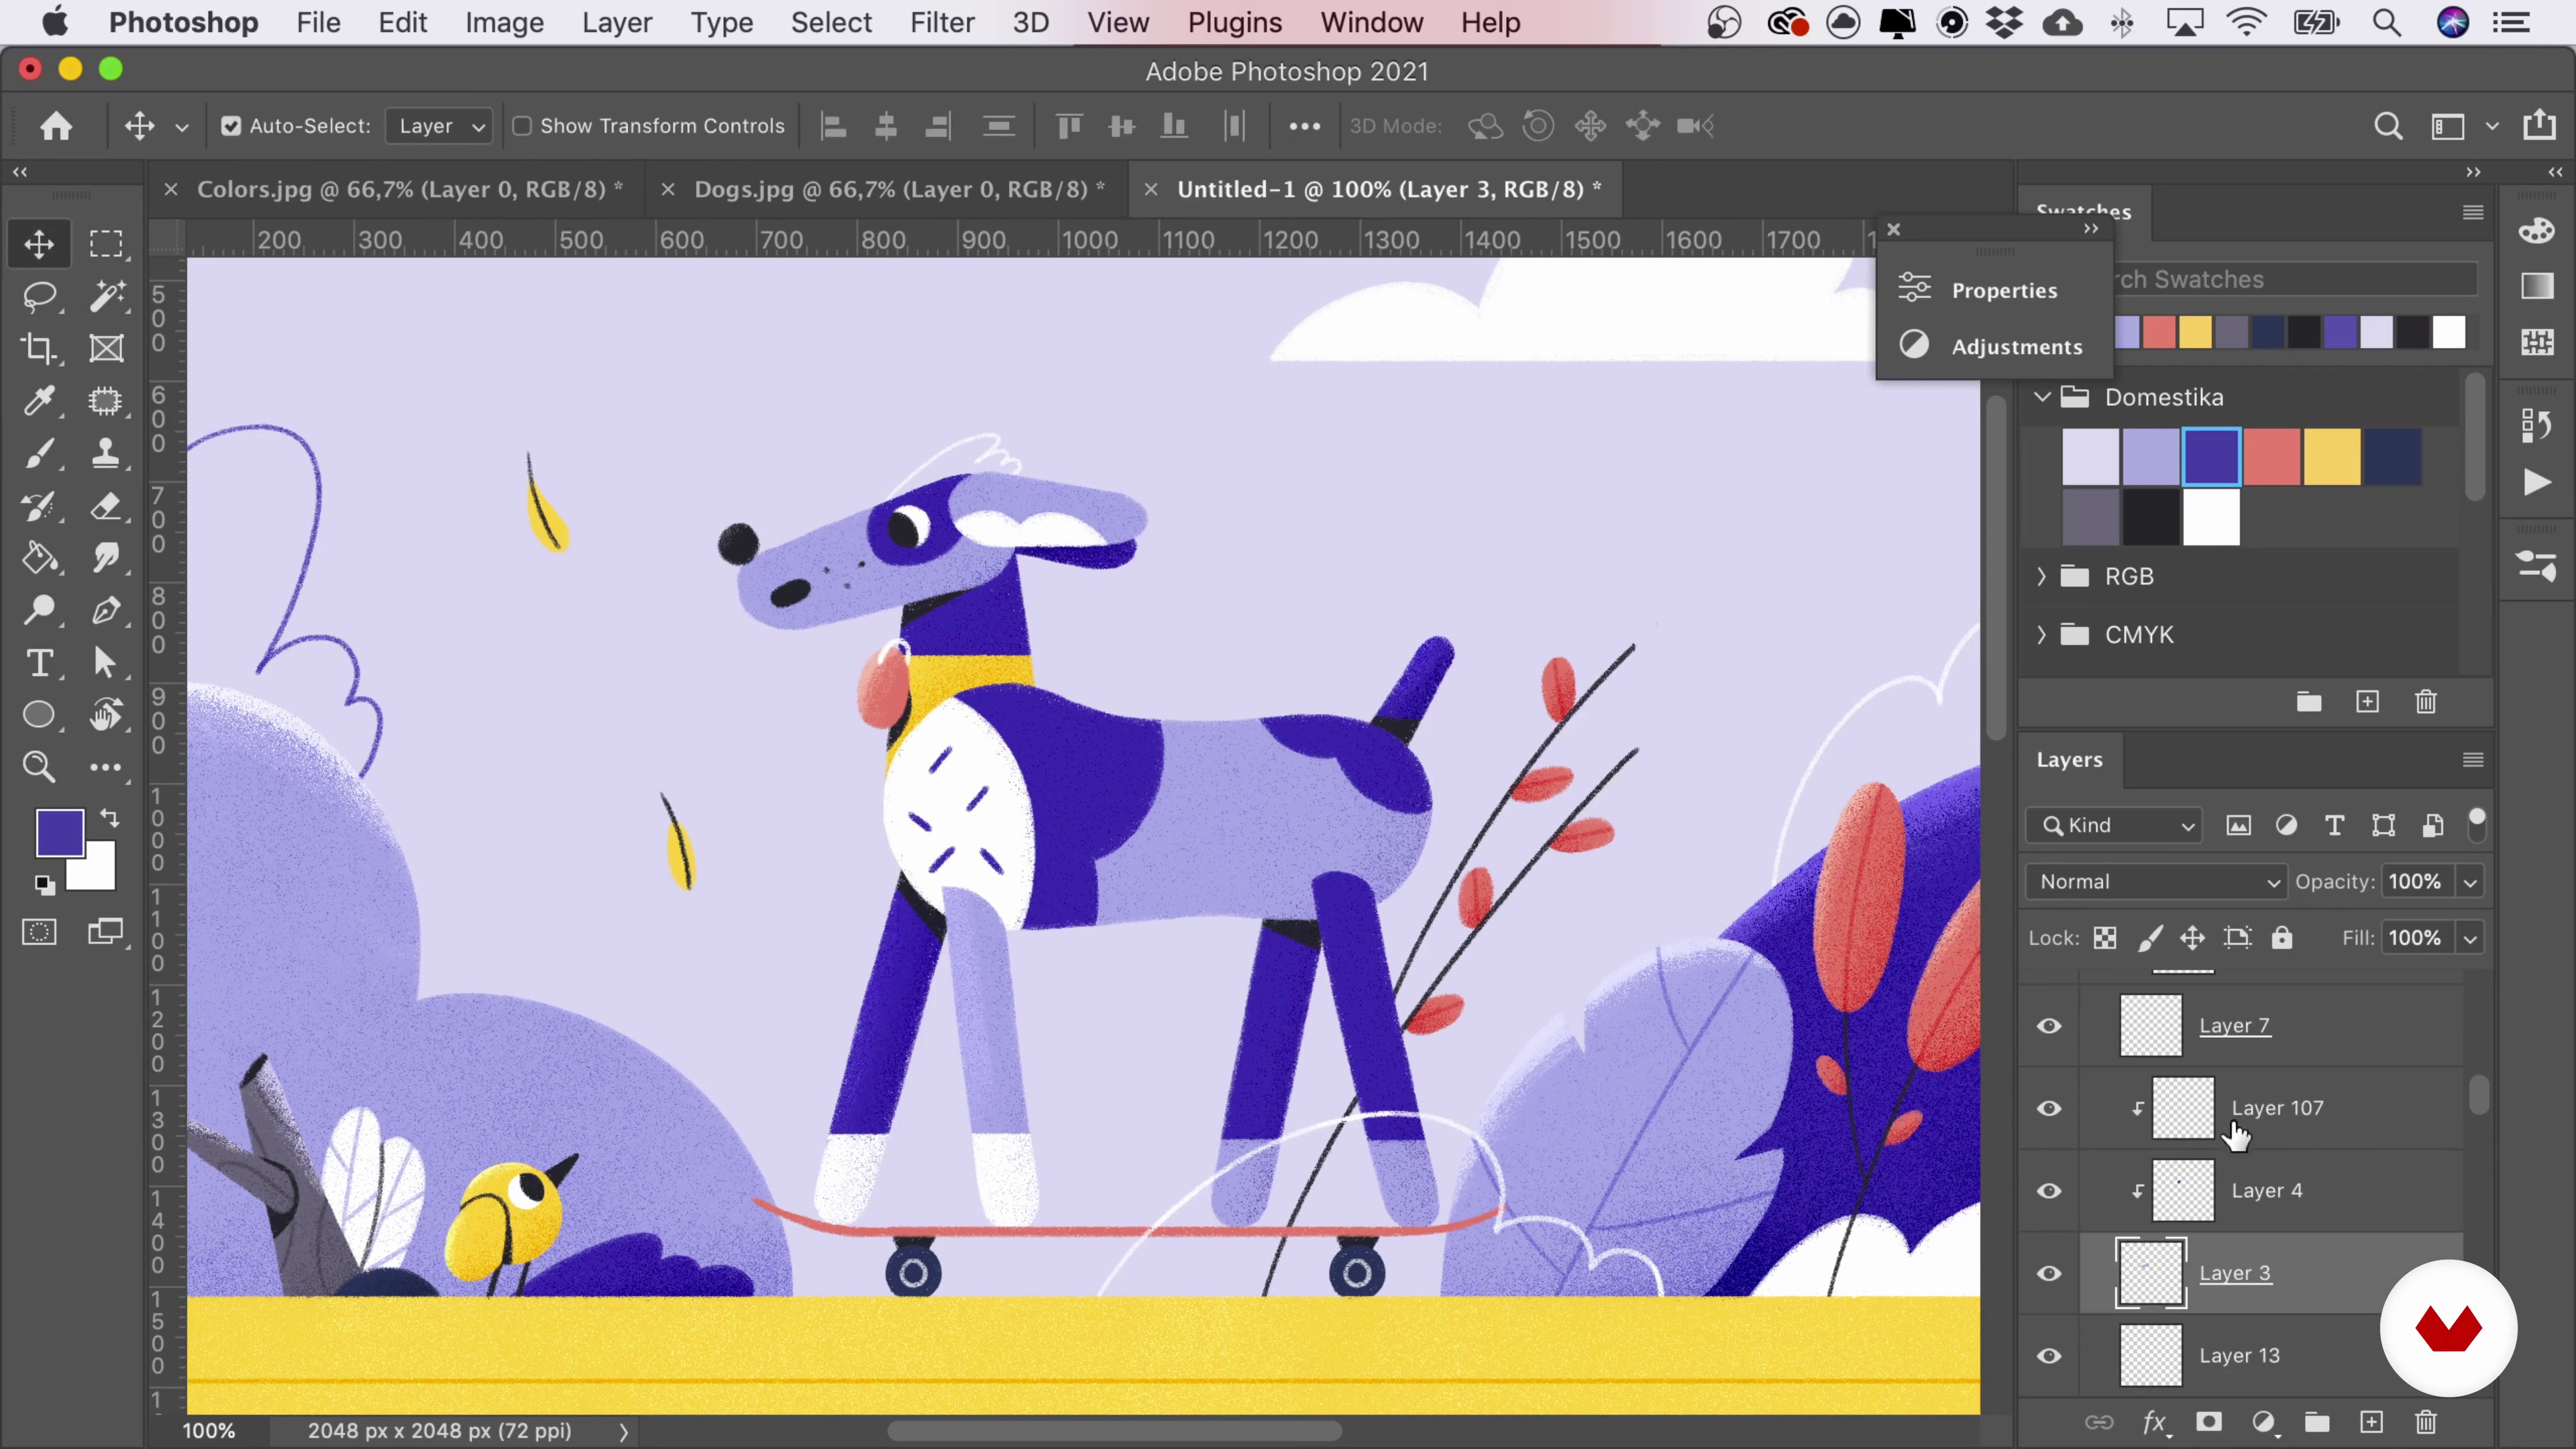Select the Zoom tool
Image resolution: width=2576 pixels, height=1449 pixels.
(39, 768)
